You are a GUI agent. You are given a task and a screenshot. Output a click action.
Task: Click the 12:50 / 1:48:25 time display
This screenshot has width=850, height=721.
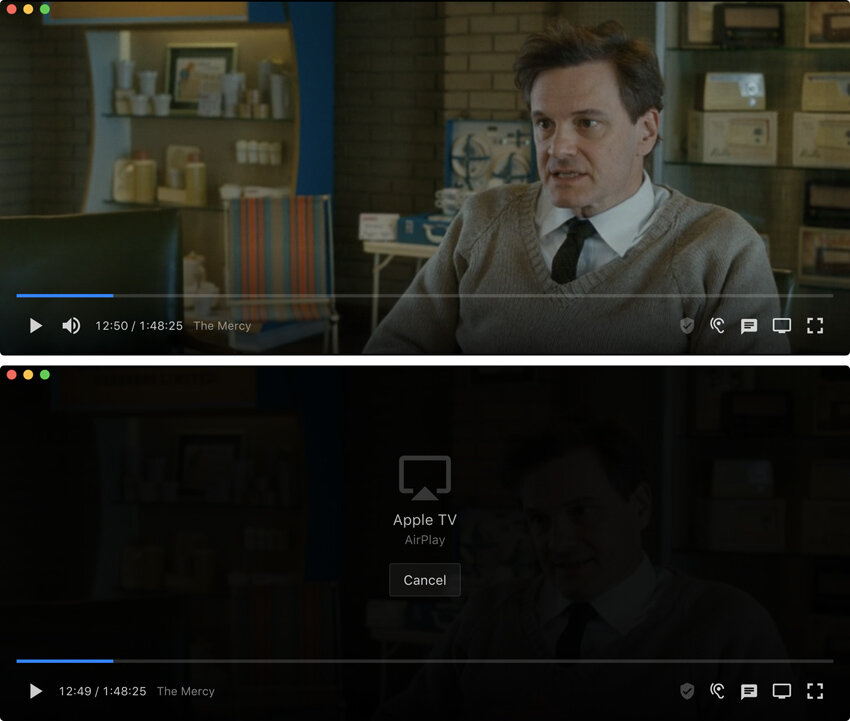coord(139,326)
